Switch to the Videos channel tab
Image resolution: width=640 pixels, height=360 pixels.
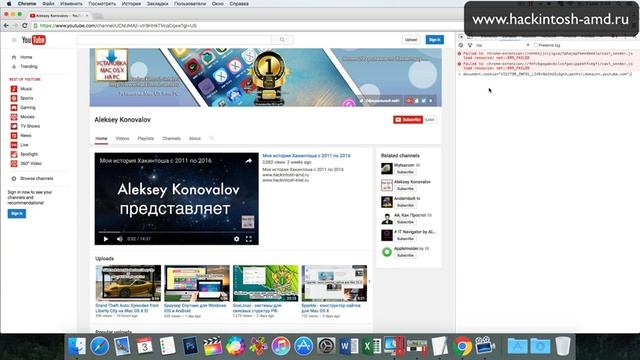122,138
